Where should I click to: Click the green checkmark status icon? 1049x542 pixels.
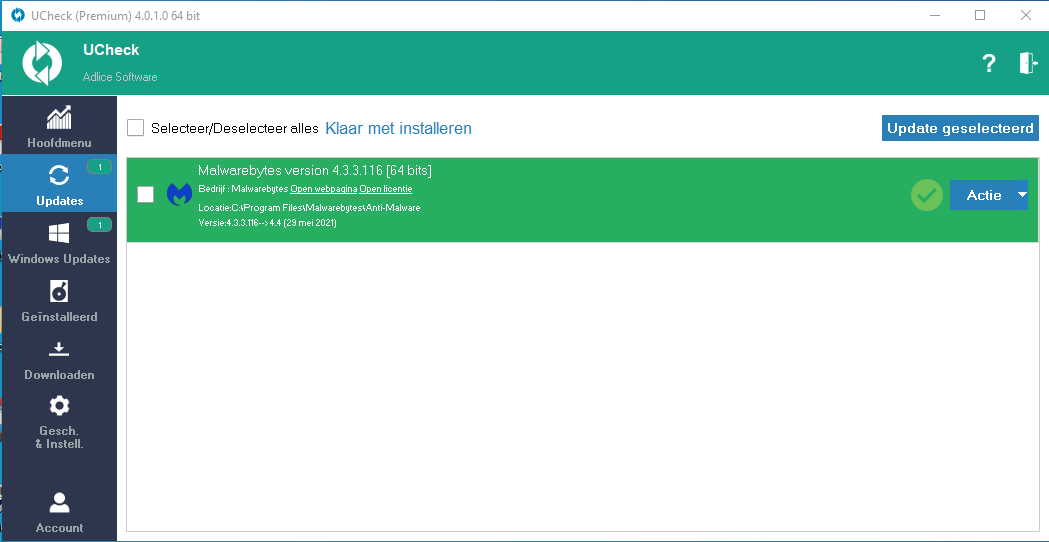click(927, 195)
